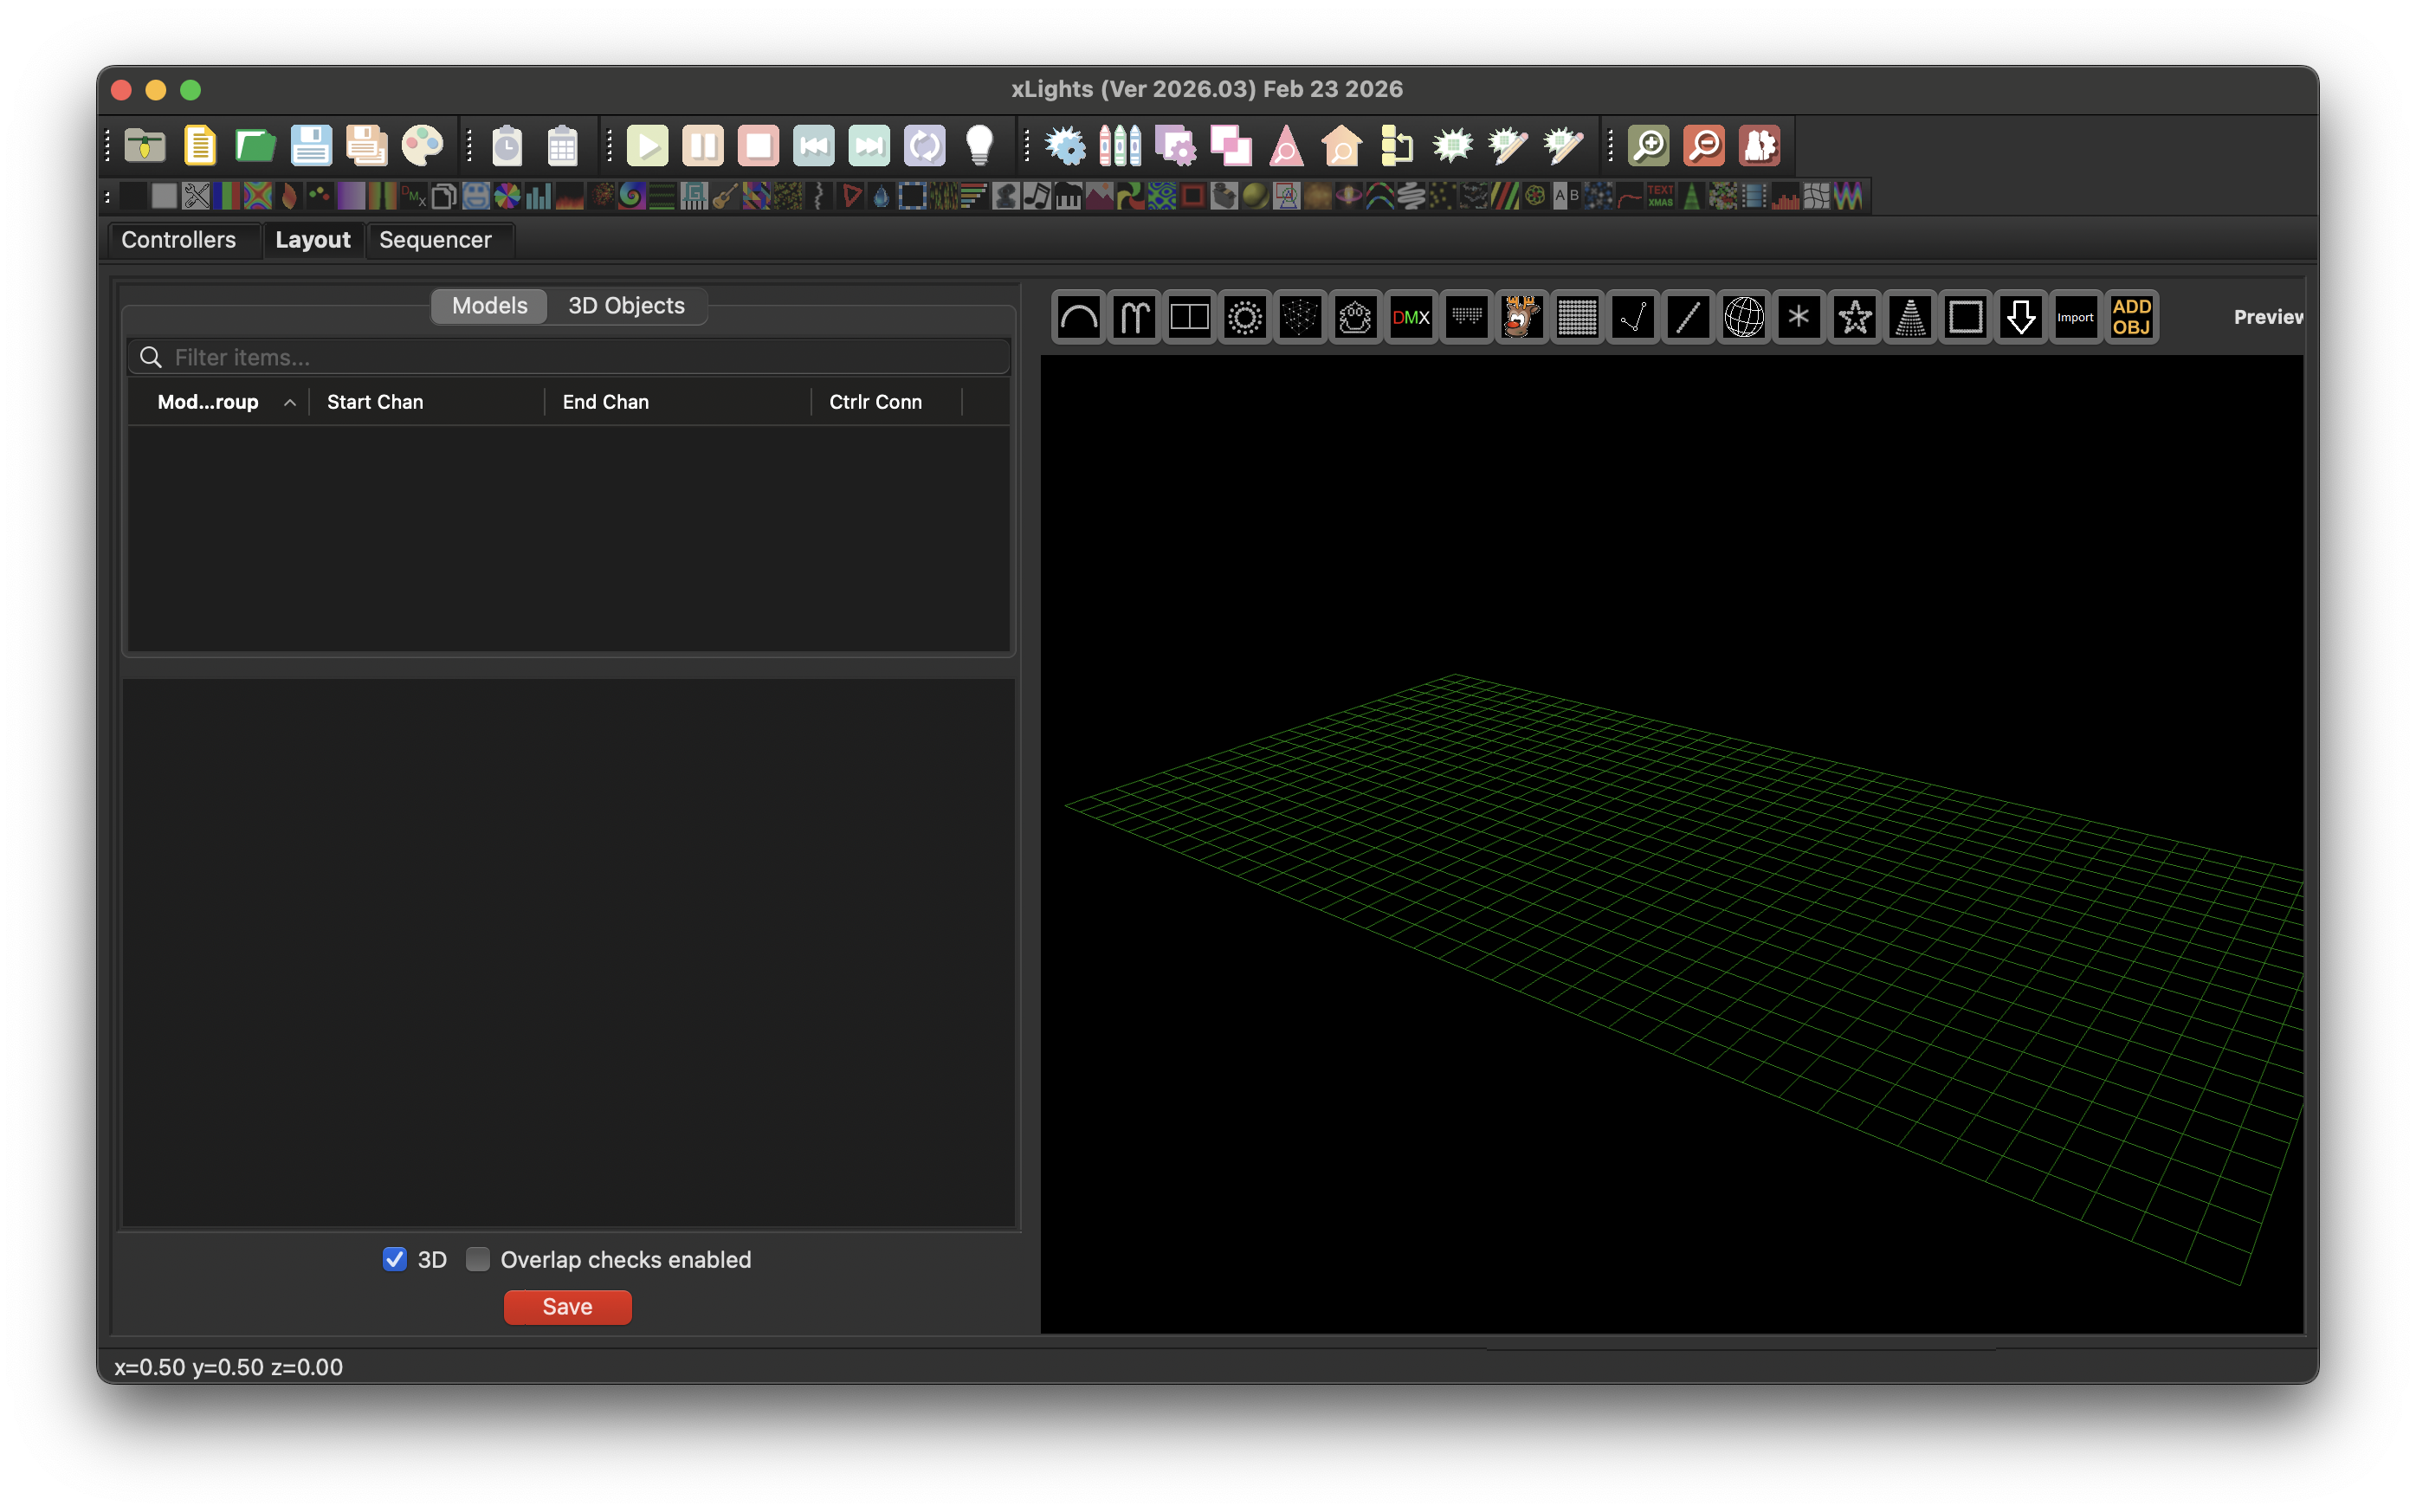This screenshot has height=1512, width=2416.
Task: Add a Sphere model
Action: tap(1744, 318)
